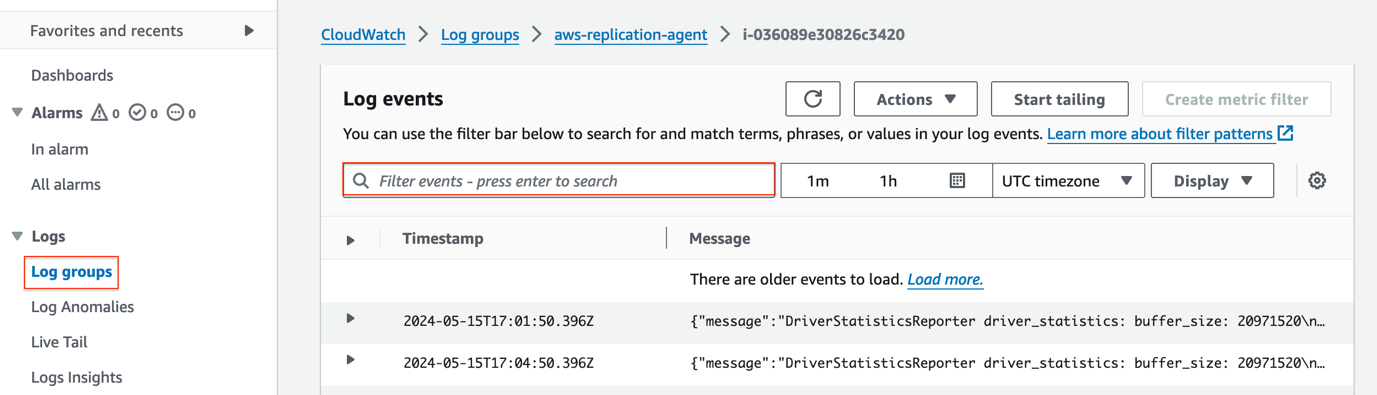Open Log Anomalies in the sidebar
This screenshot has width=1377, height=395.
[x=83, y=307]
